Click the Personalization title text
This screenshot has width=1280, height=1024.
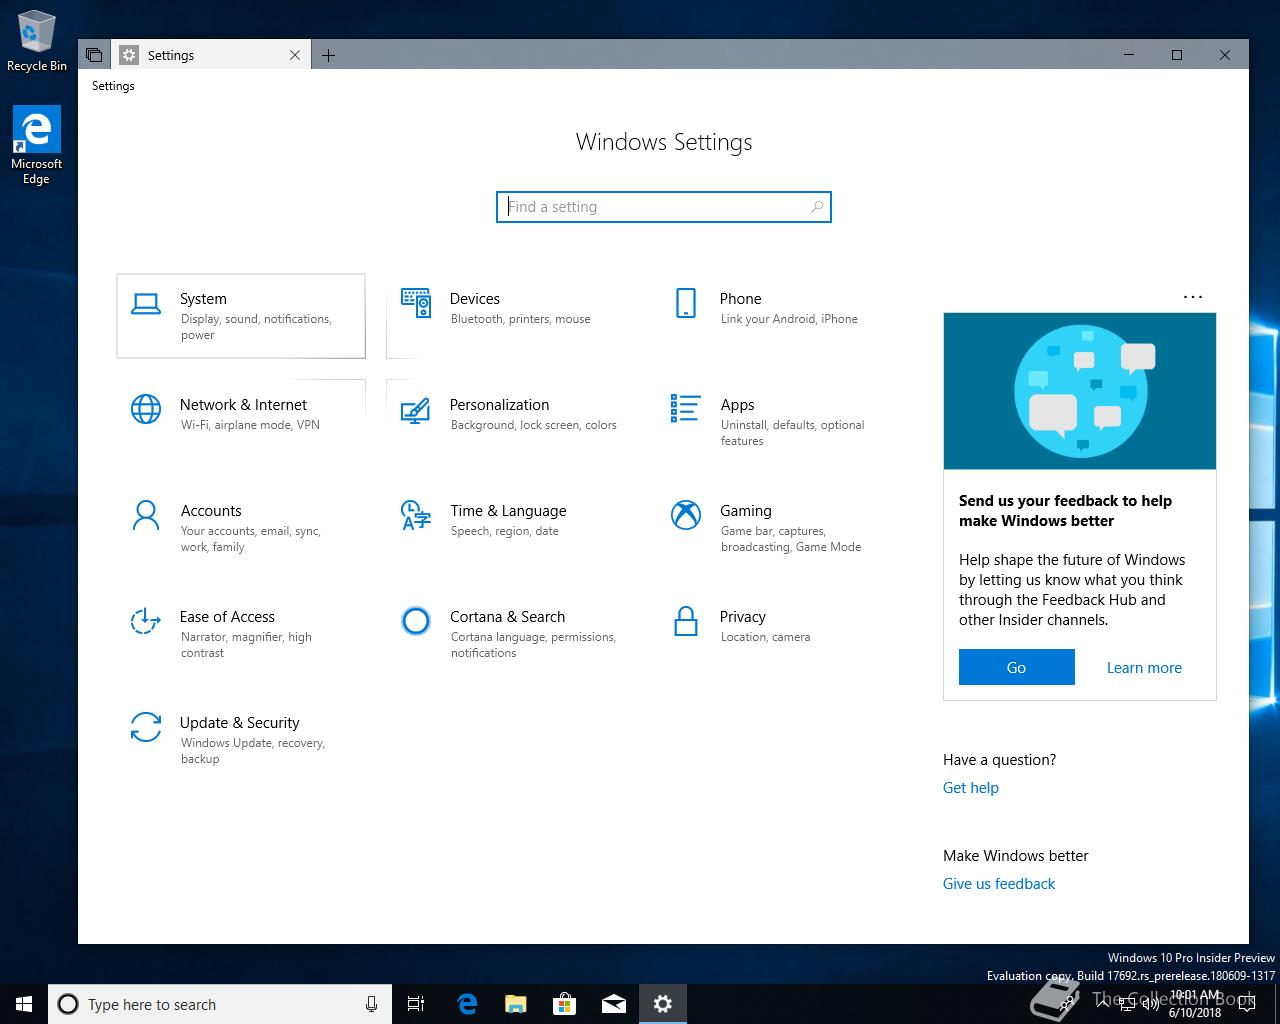coord(500,405)
